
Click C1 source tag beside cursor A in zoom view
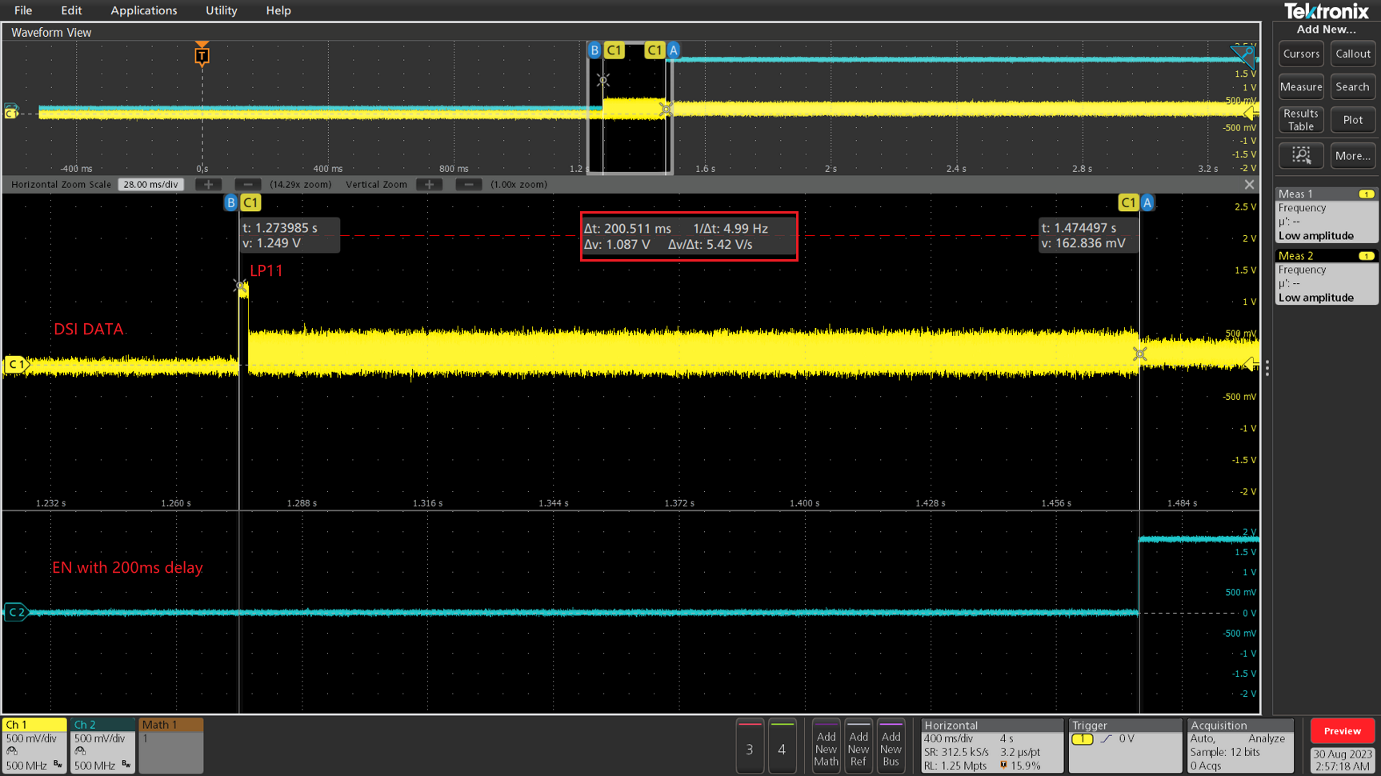tap(1128, 203)
